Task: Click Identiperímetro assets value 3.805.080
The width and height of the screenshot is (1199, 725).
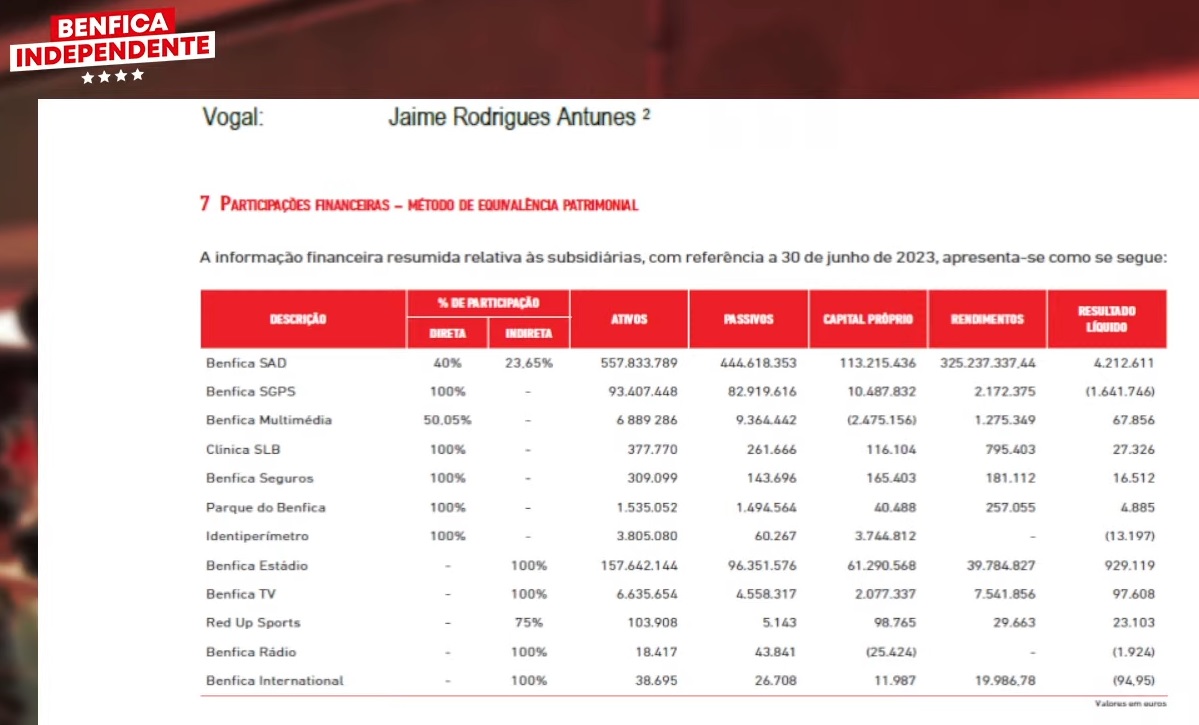Action: pos(647,536)
